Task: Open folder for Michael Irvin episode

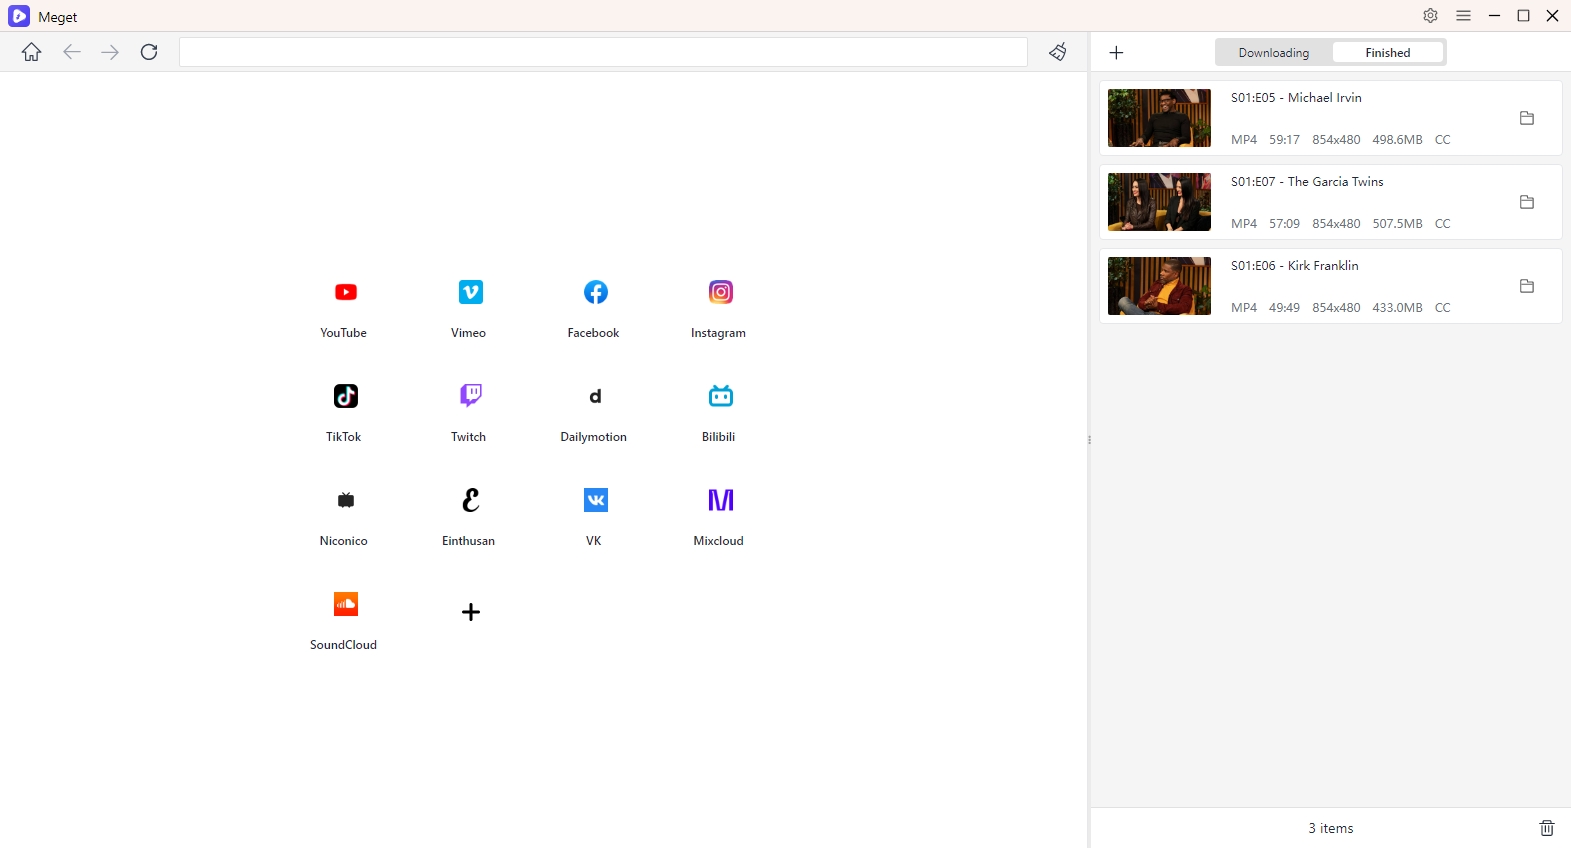Action: [1527, 118]
